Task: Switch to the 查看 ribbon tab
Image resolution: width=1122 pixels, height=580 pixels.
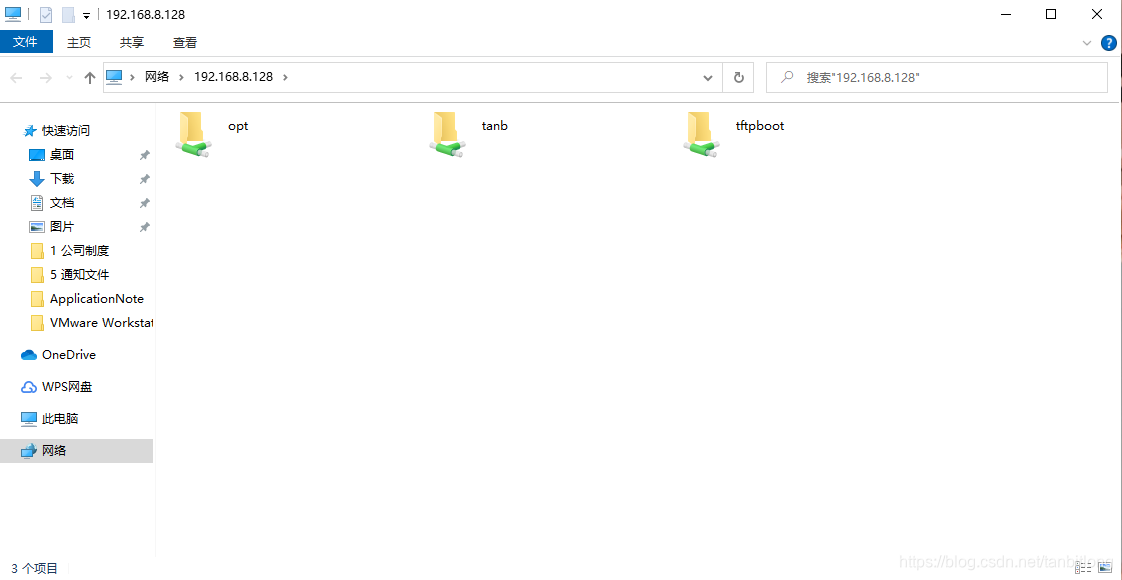Action: pyautogui.click(x=185, y=42)
